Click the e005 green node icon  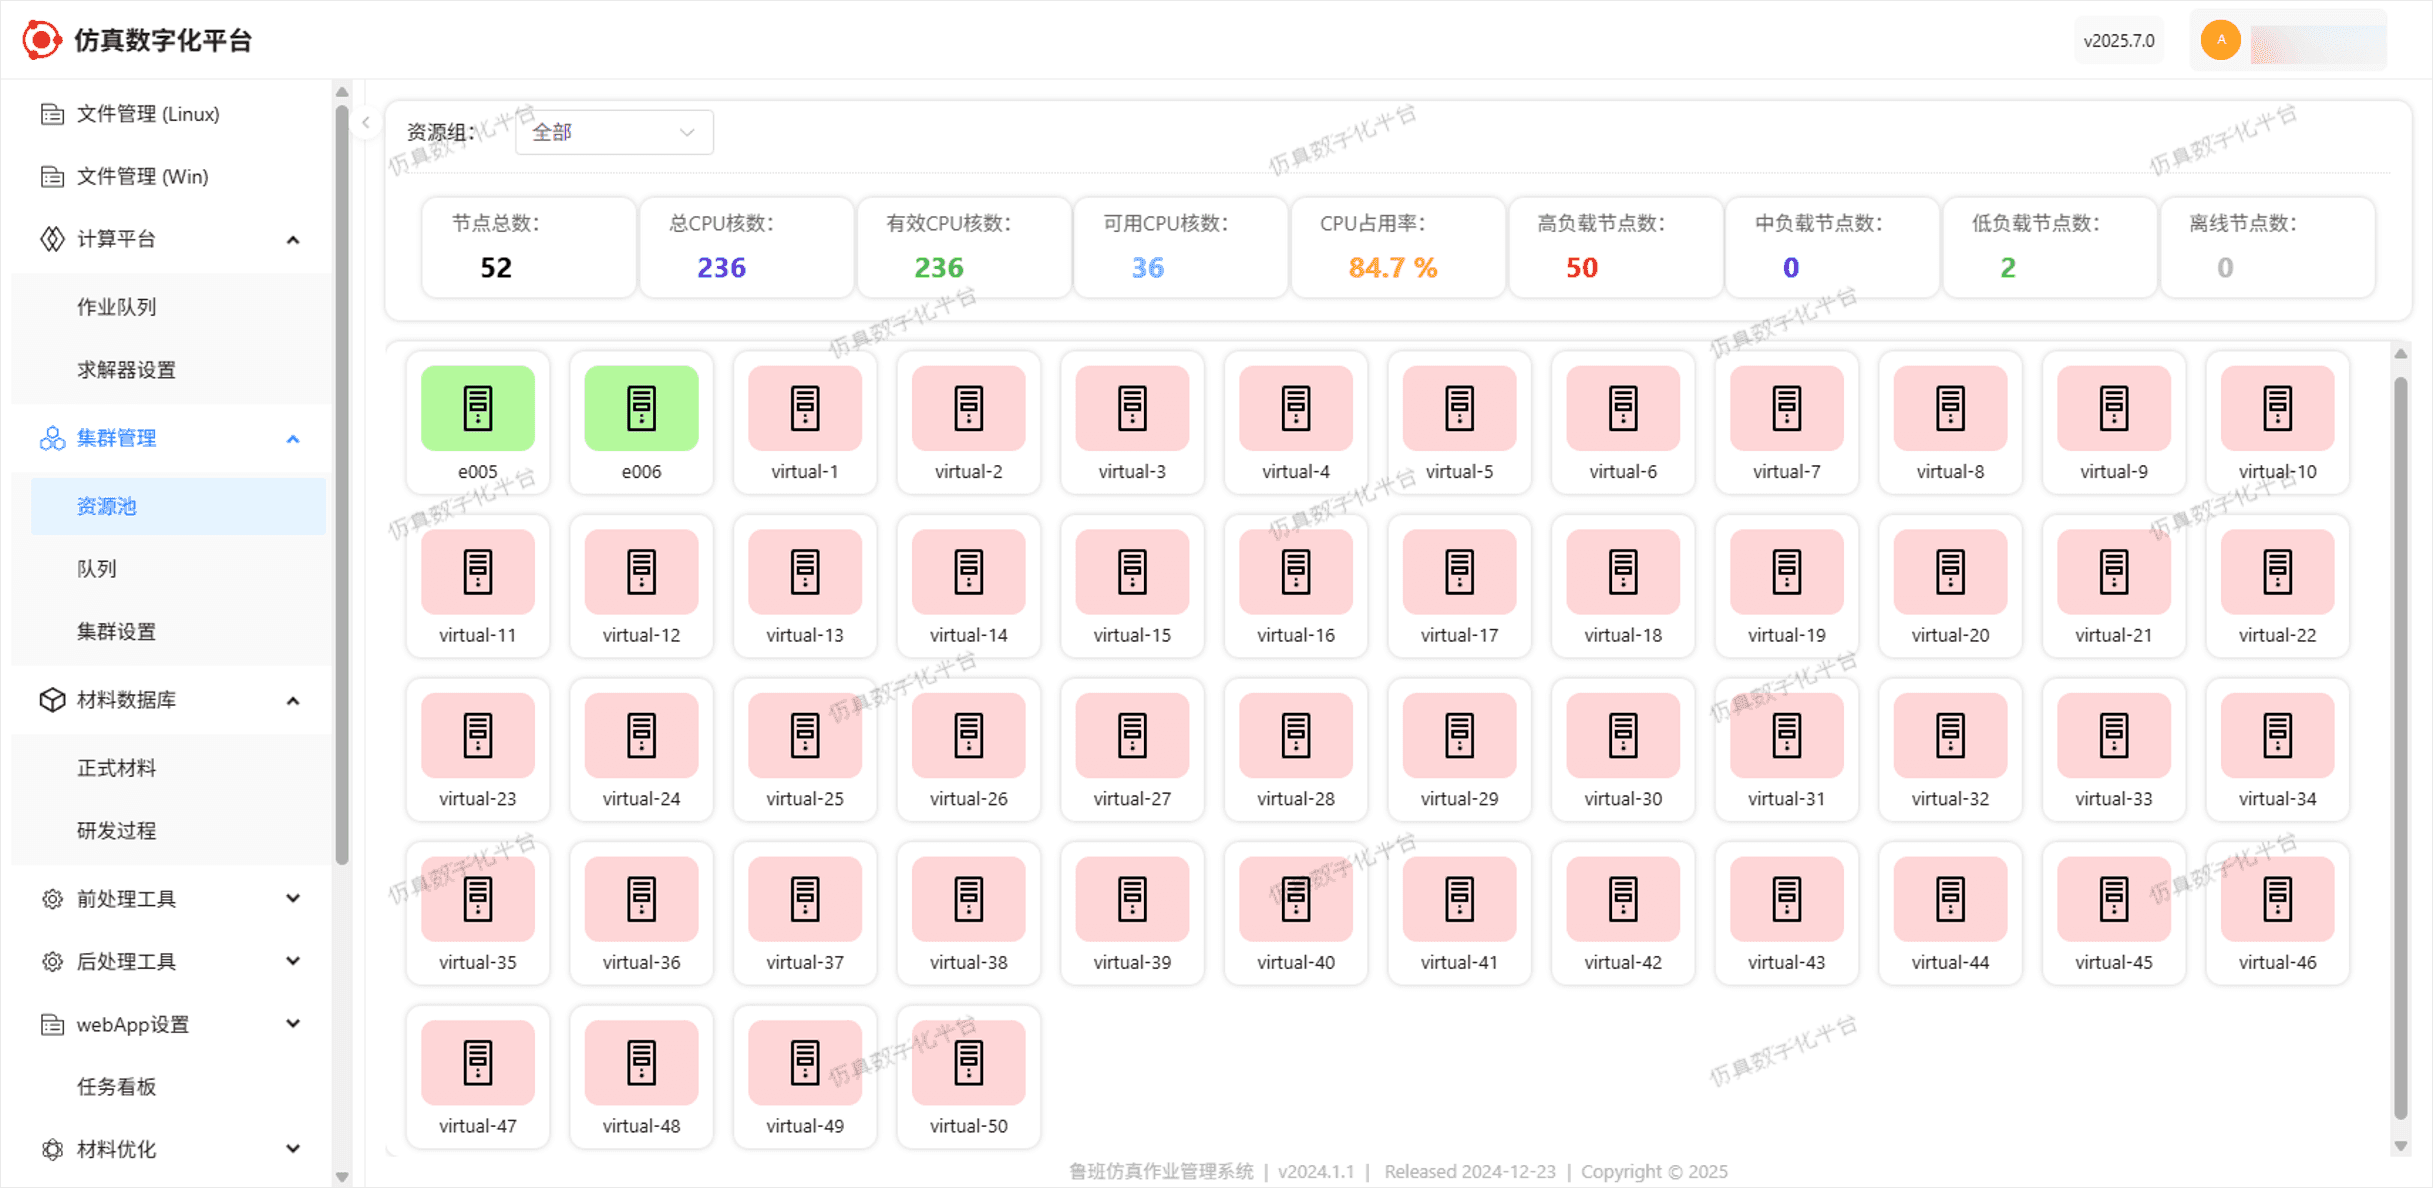pyautogui.click(x=477, y=408)
